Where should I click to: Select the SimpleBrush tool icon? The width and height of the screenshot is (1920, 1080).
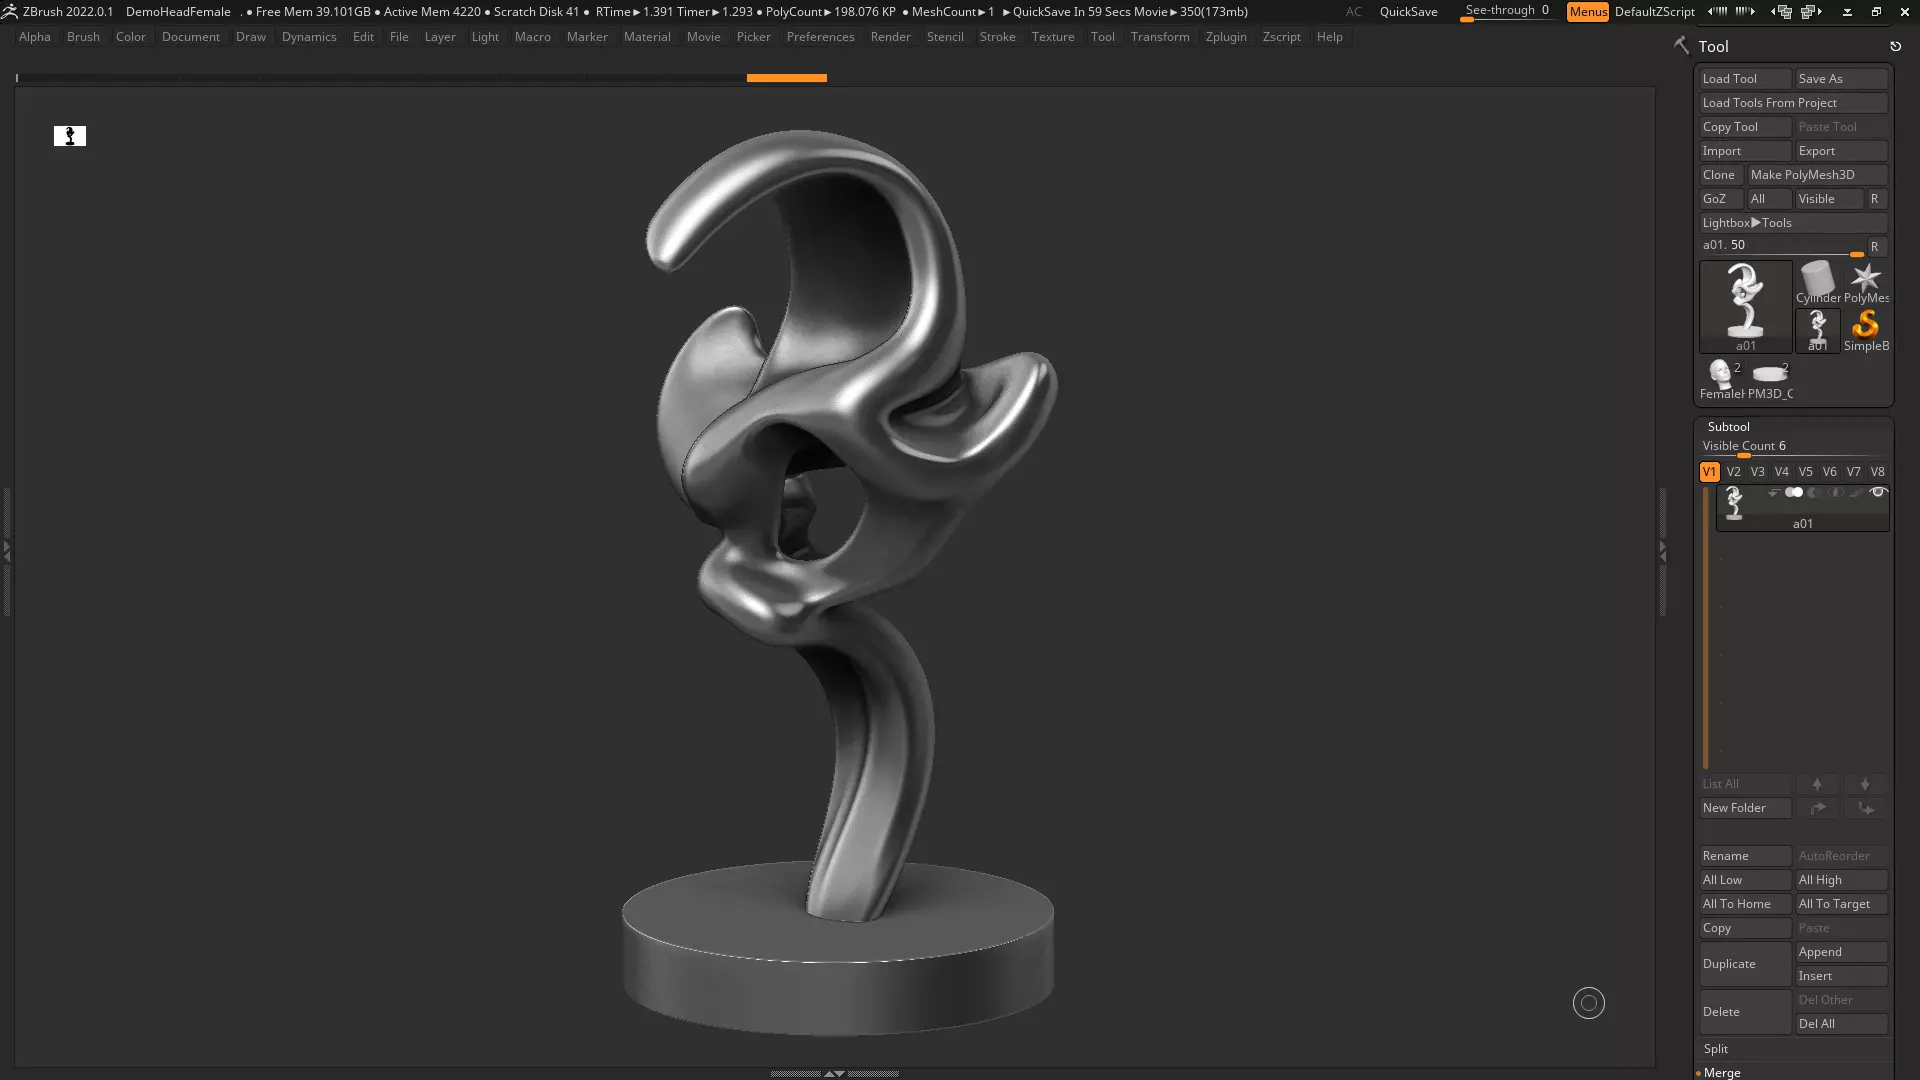tap(1865, 330)
